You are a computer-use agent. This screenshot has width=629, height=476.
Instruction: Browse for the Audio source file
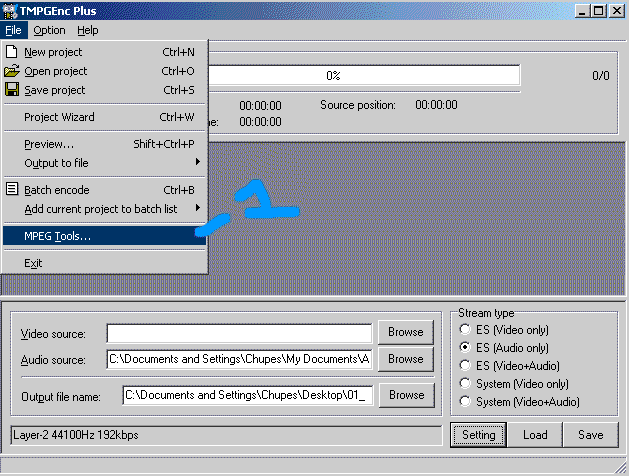pyautogui.click(x=406, y=359)
